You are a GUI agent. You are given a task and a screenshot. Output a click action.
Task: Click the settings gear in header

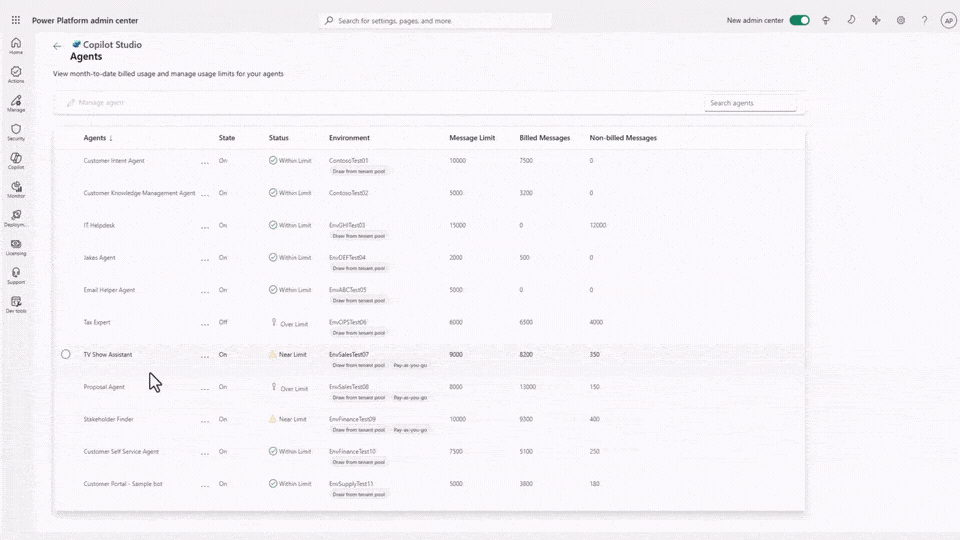click(x=900, y=20)
